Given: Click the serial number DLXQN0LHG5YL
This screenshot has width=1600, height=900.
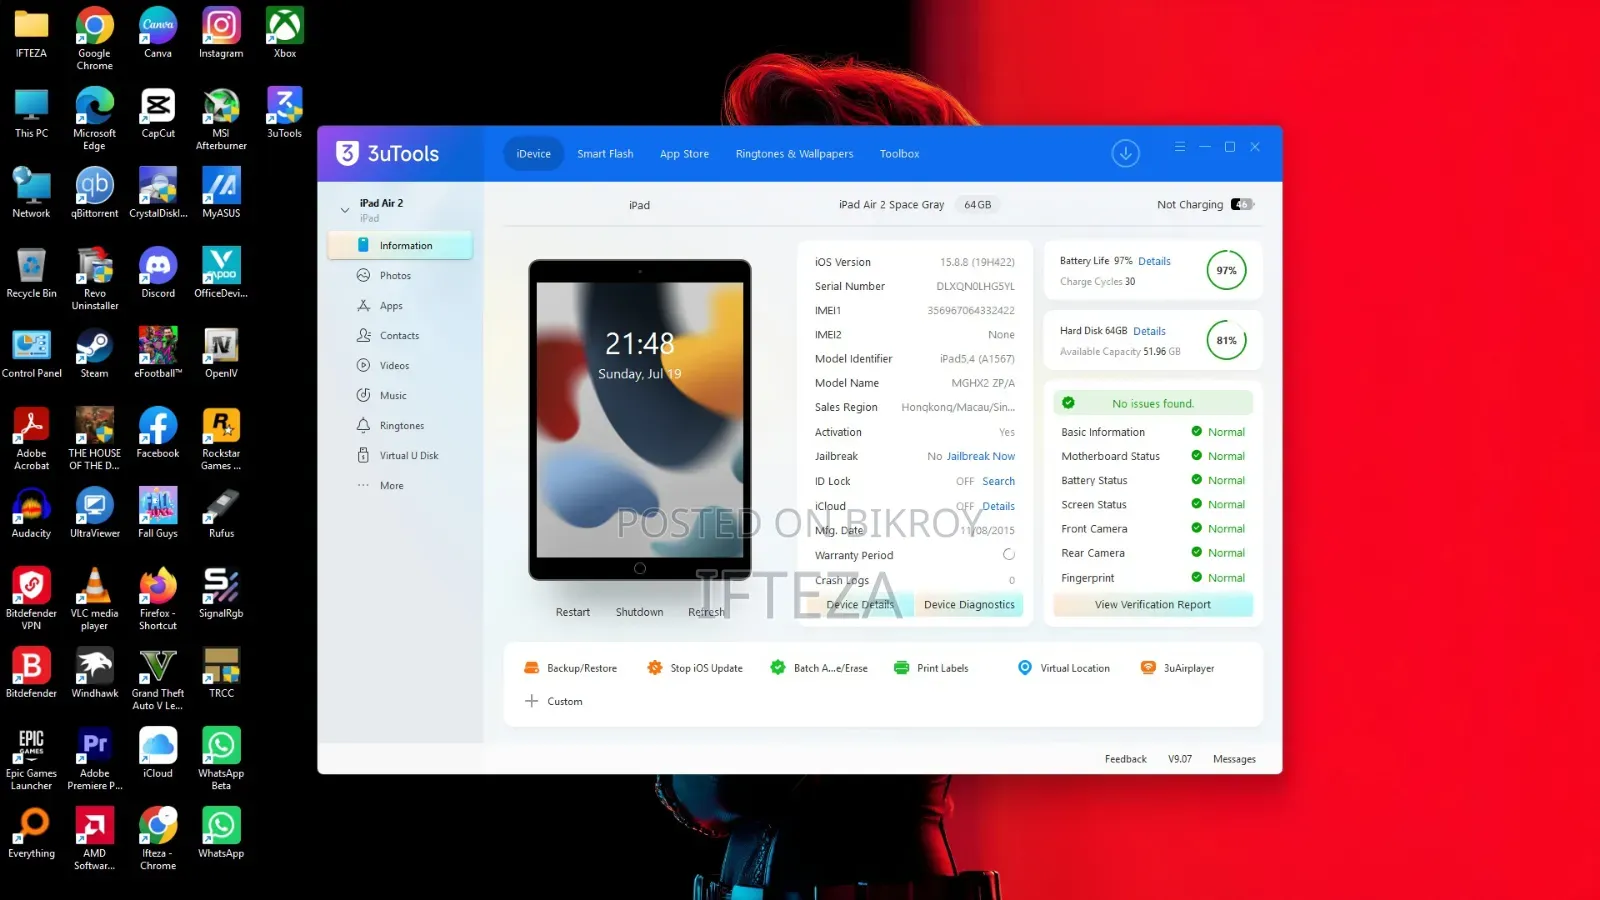Looking at the screenshot, I should coord(975,287).
